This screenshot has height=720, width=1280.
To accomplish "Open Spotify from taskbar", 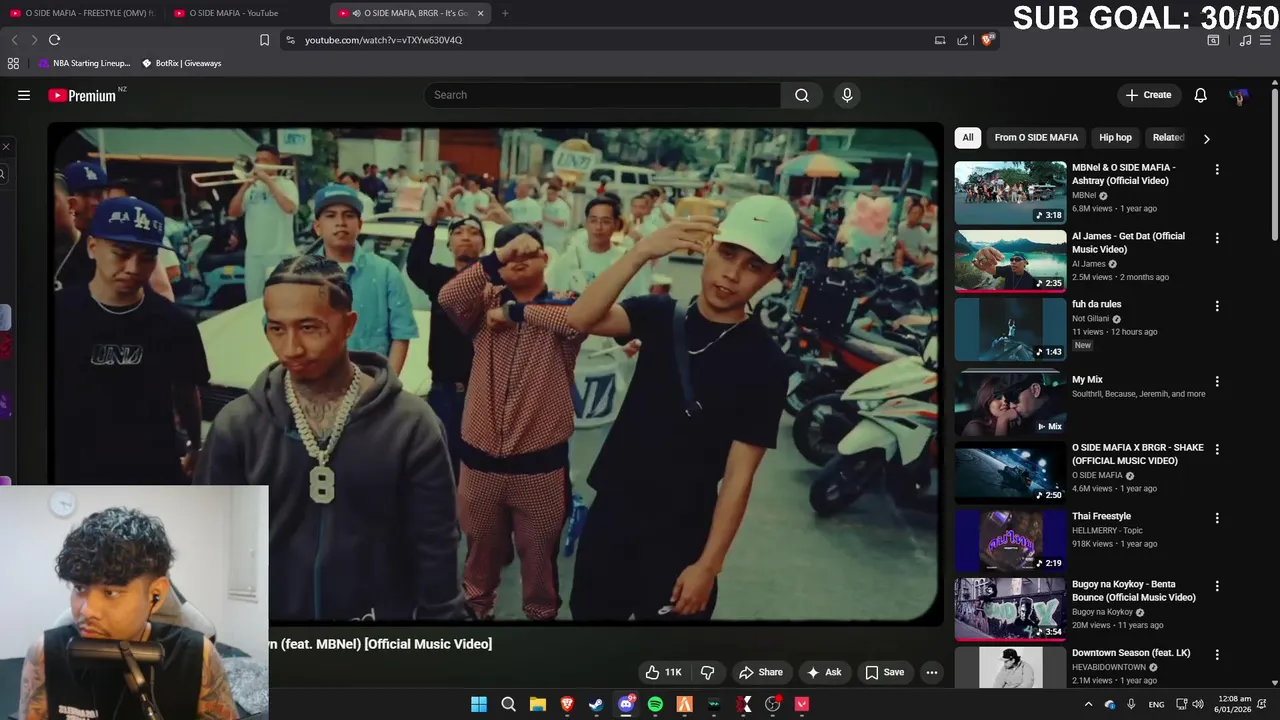I will 655,704.
